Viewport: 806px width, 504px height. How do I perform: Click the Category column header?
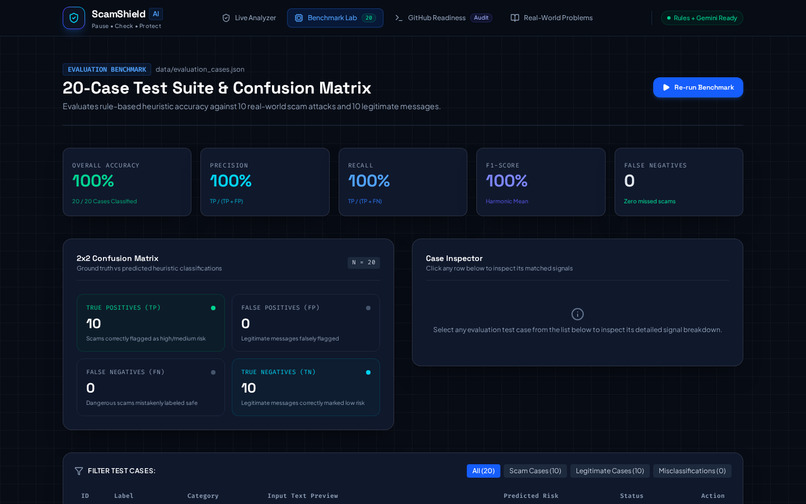tap(203, 496)
